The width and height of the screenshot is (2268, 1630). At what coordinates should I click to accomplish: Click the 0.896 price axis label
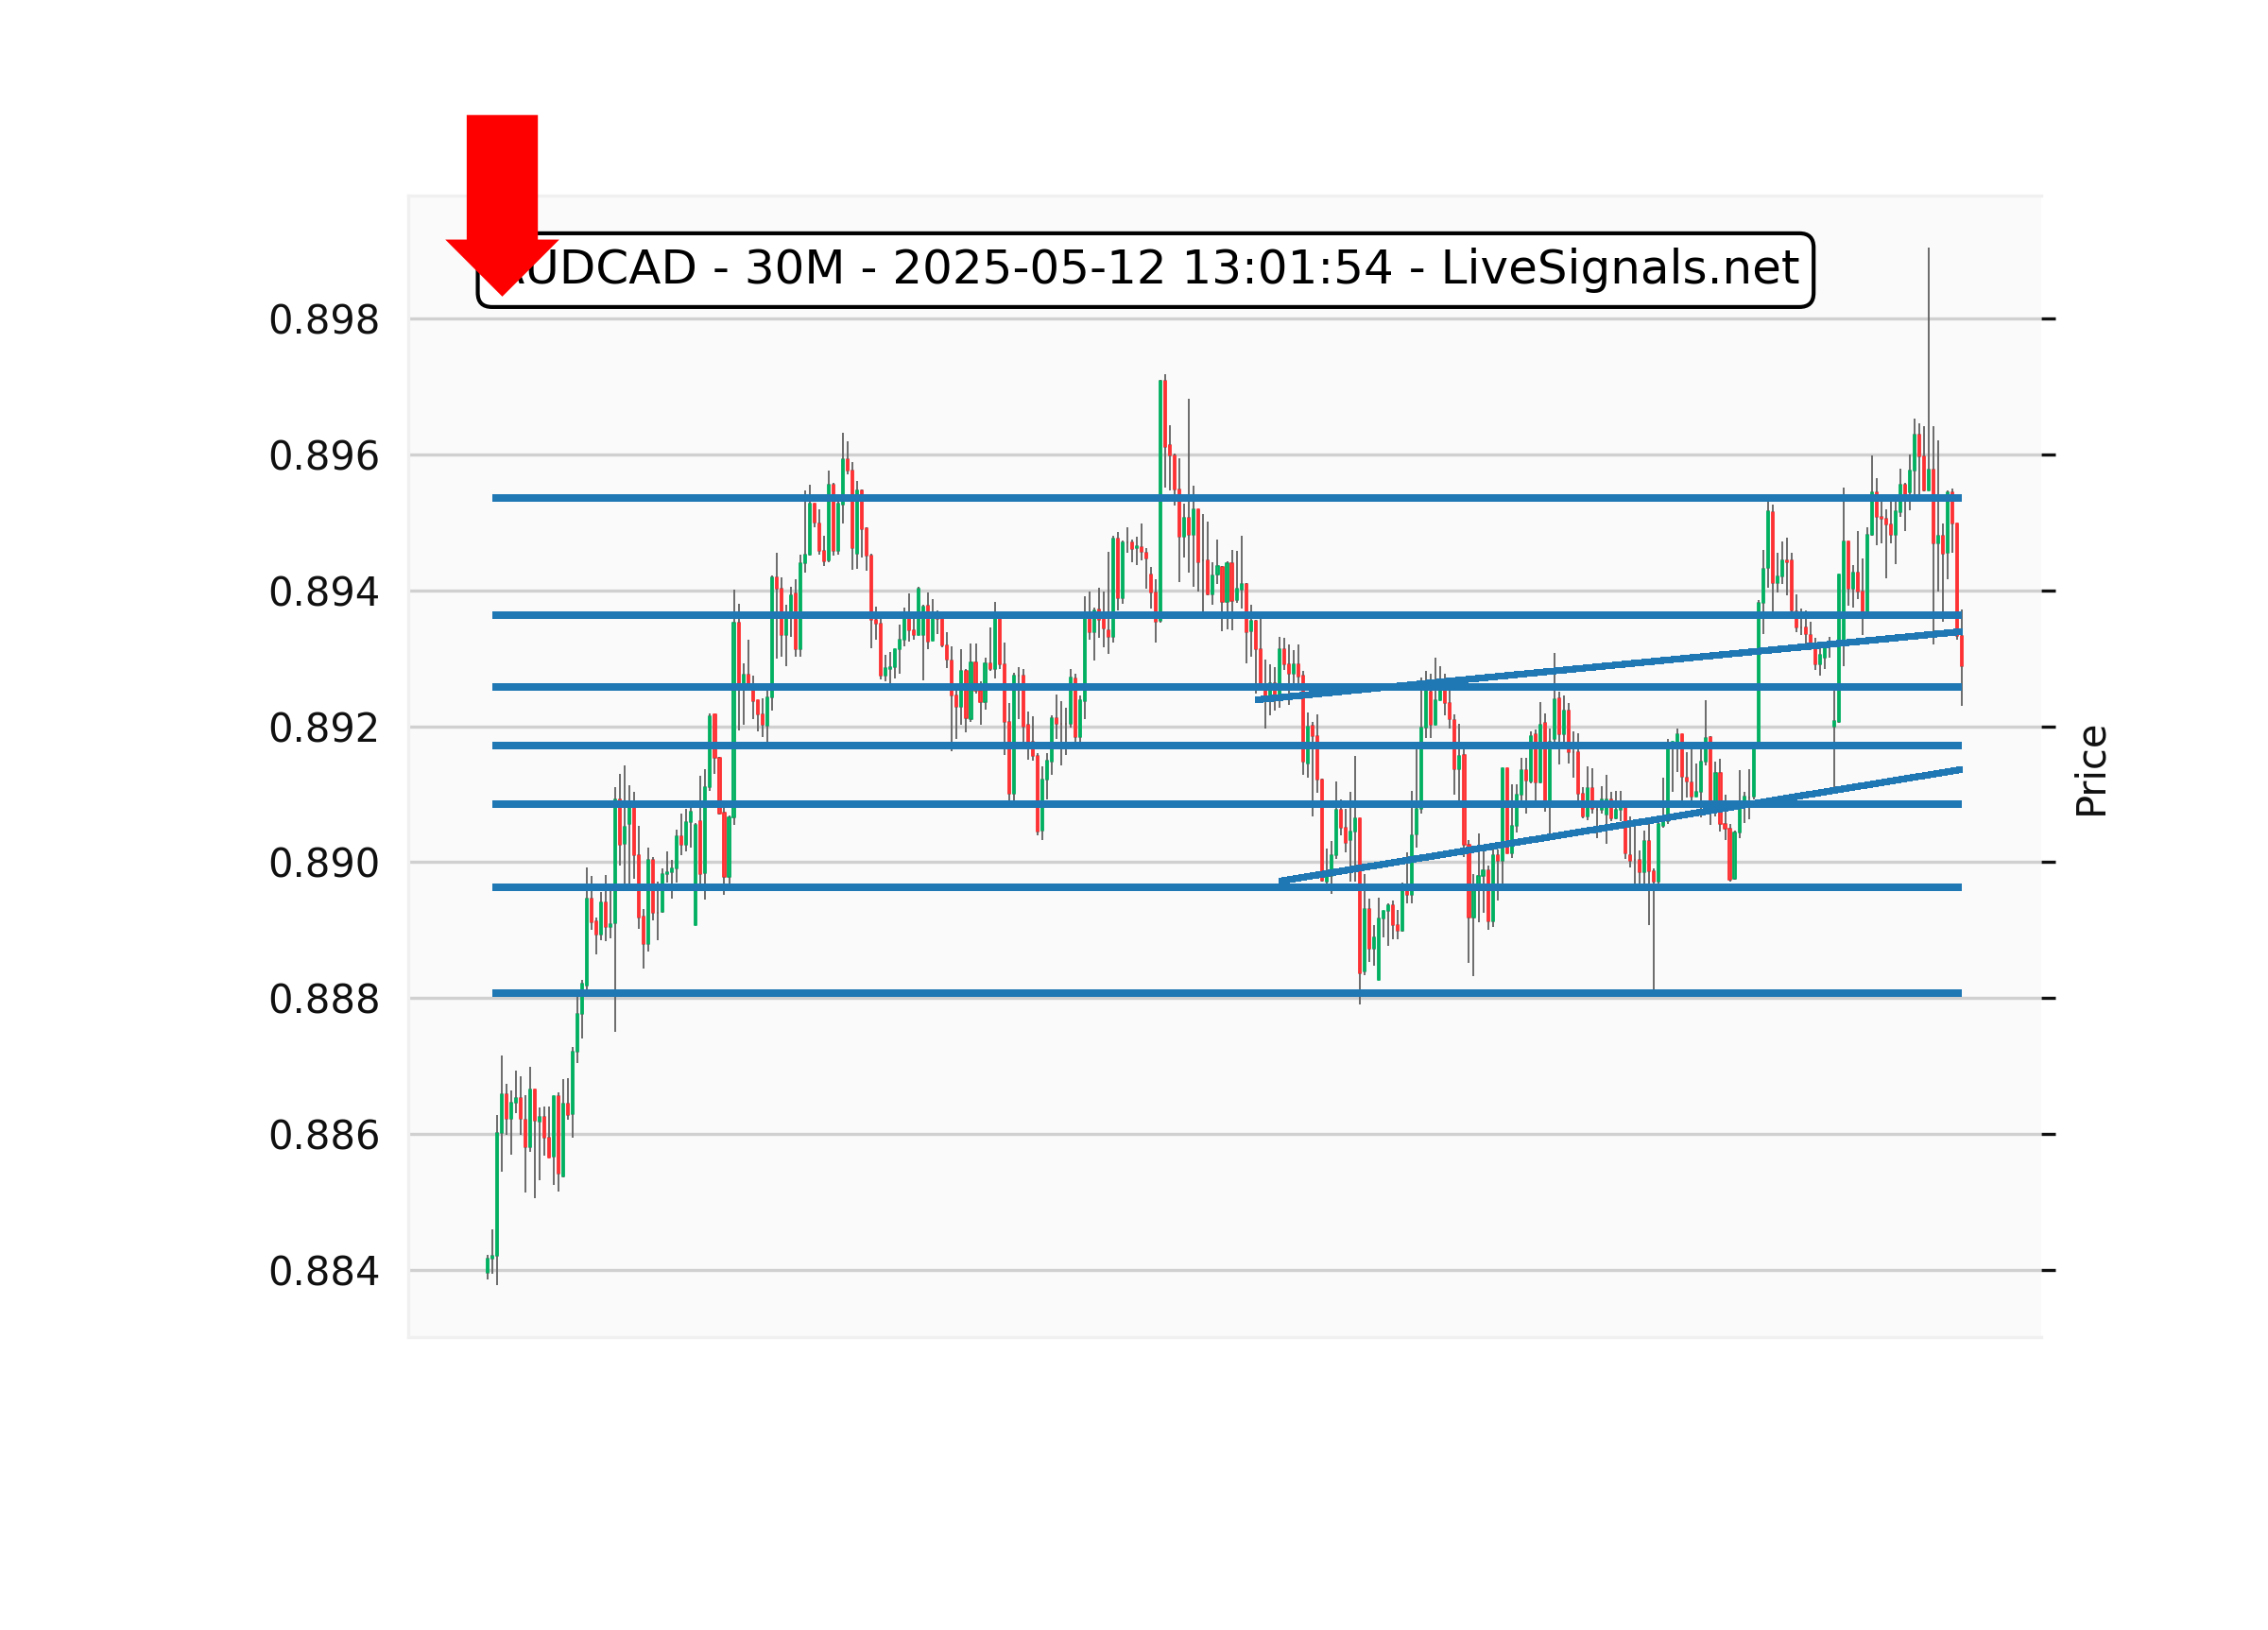(x=324, y=457)
